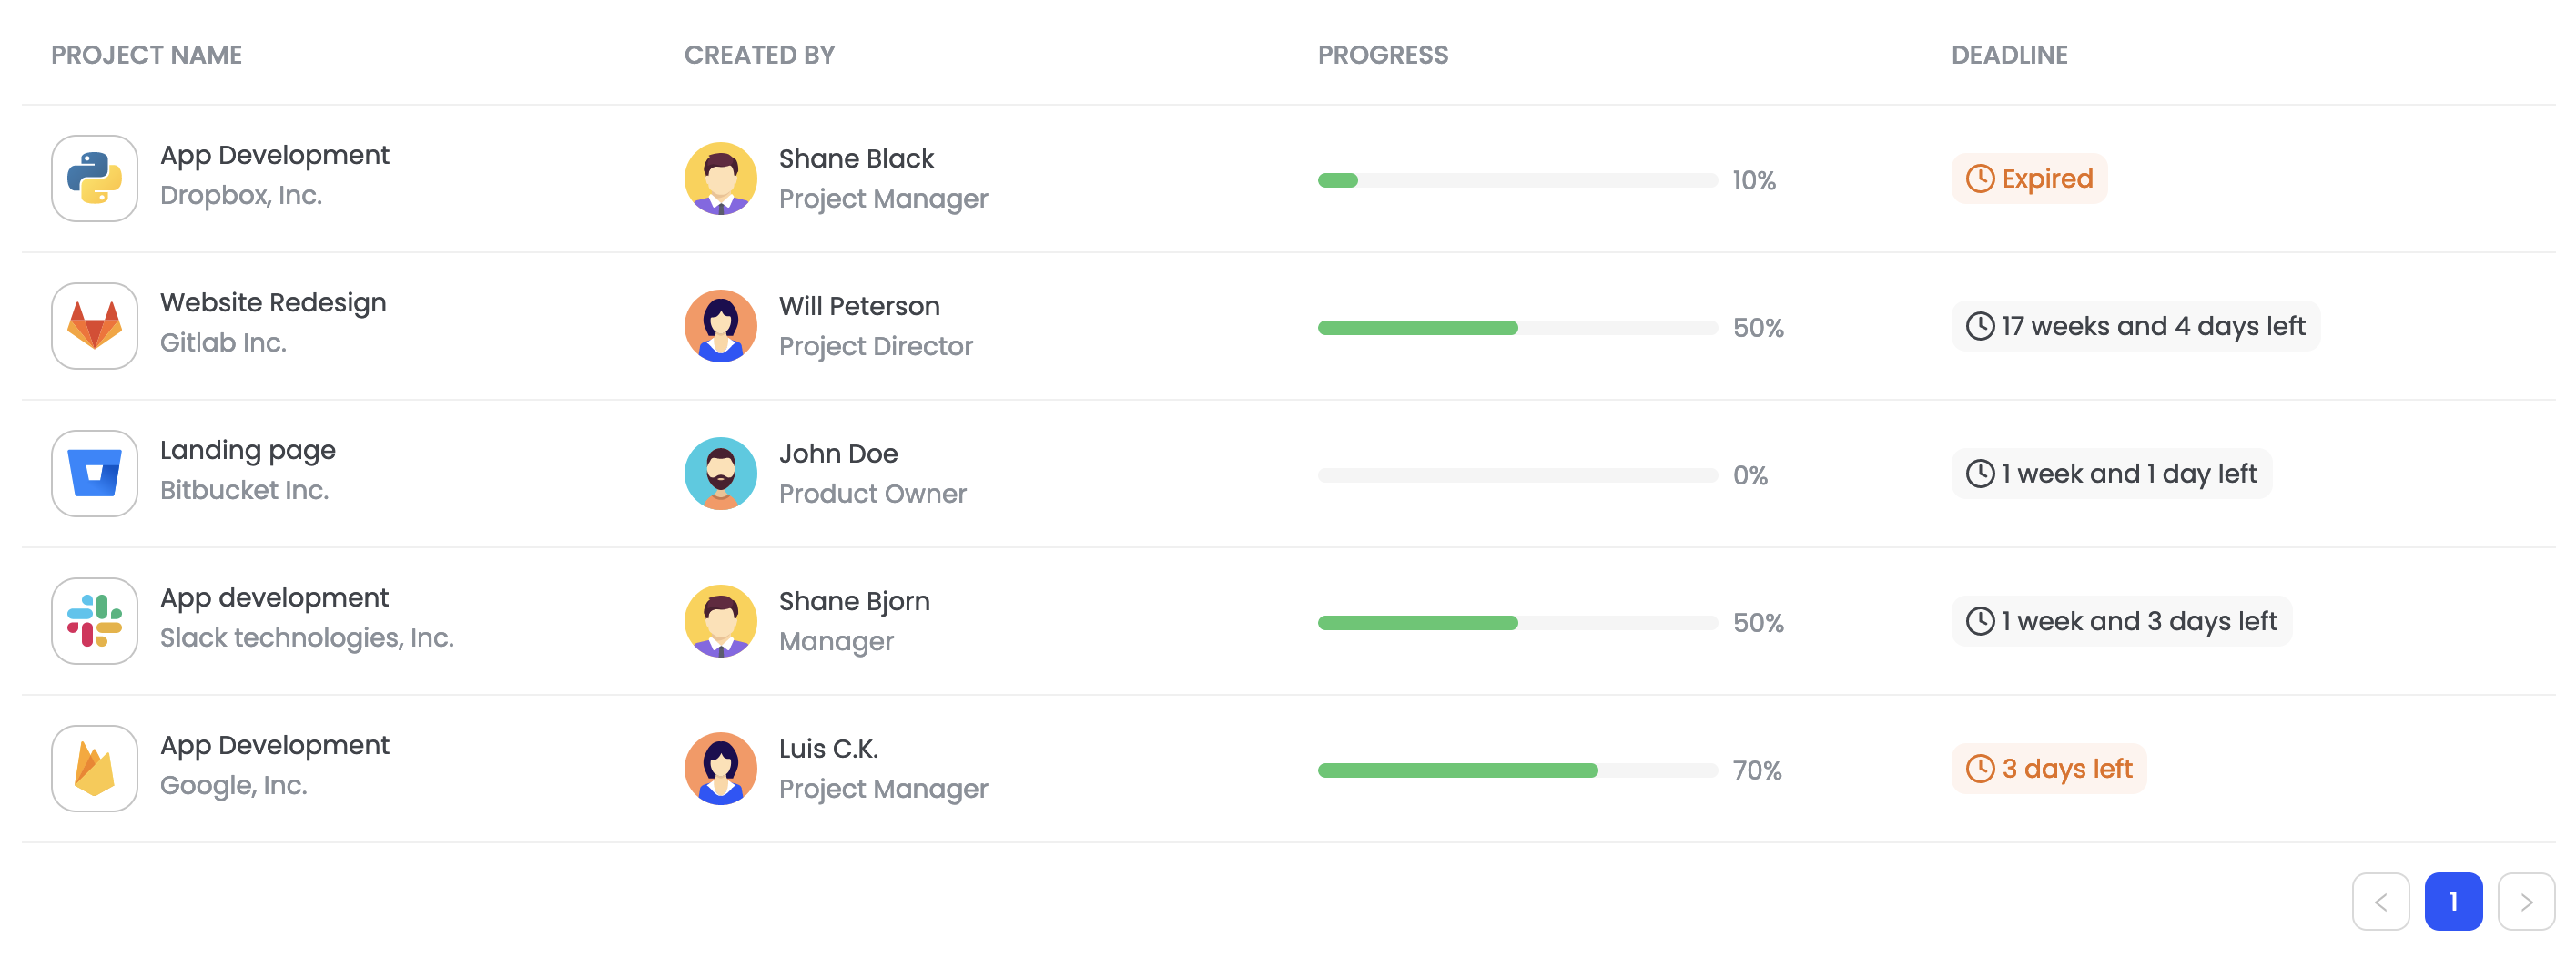Click the Slack logo for App development
The image size is (2576, 969).
(94, 620)
